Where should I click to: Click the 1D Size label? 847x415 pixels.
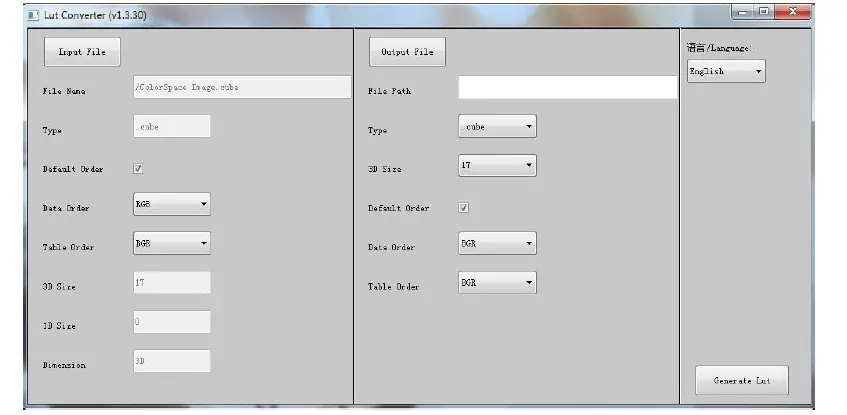59,326
